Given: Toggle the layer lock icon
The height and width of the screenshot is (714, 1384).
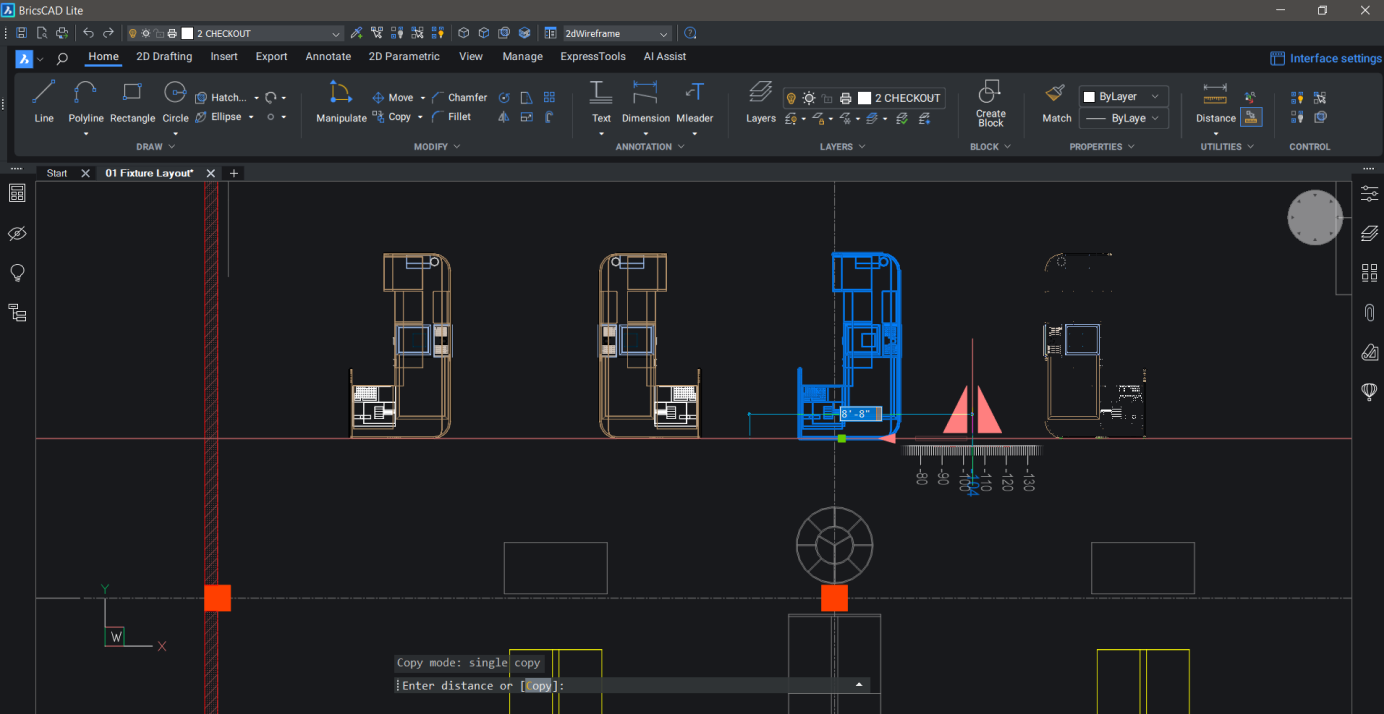Looking at the screenshot, I should coord(827,97).
